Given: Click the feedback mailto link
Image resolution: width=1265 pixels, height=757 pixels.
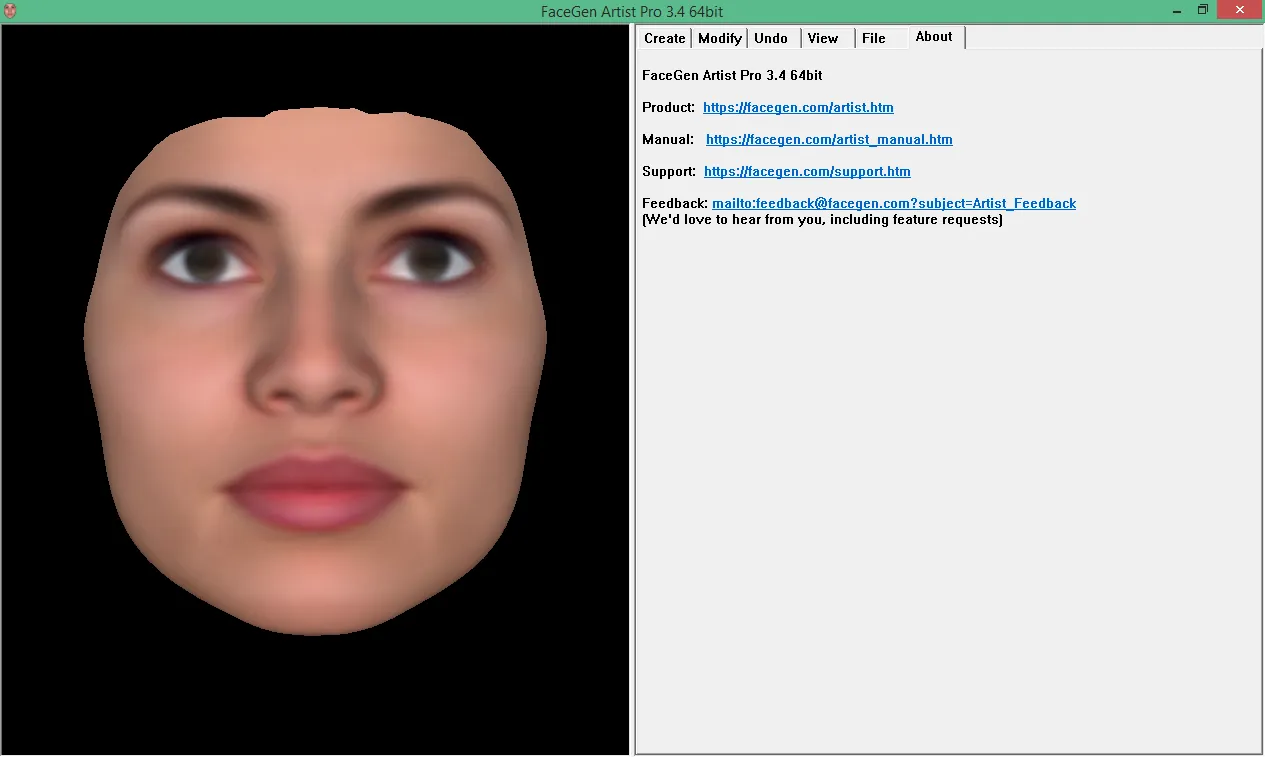Looking at the screenshot, I should point(894,203).
